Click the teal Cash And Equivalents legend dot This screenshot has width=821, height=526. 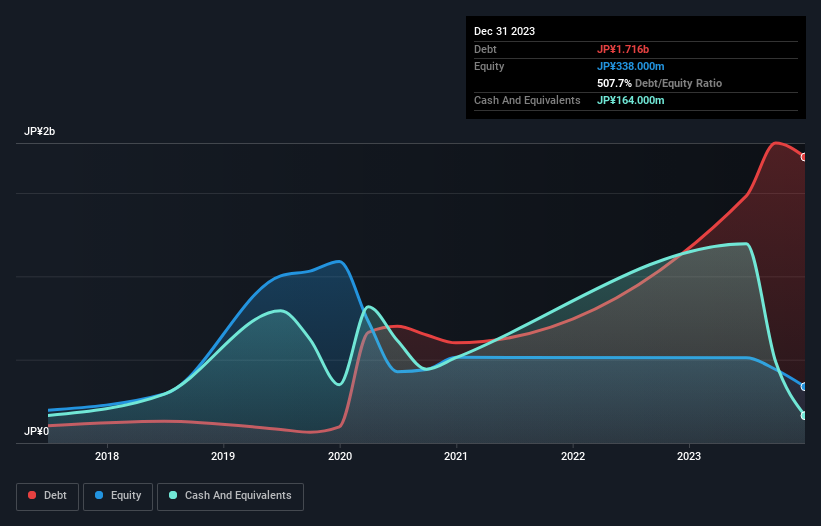coord(173,495)
